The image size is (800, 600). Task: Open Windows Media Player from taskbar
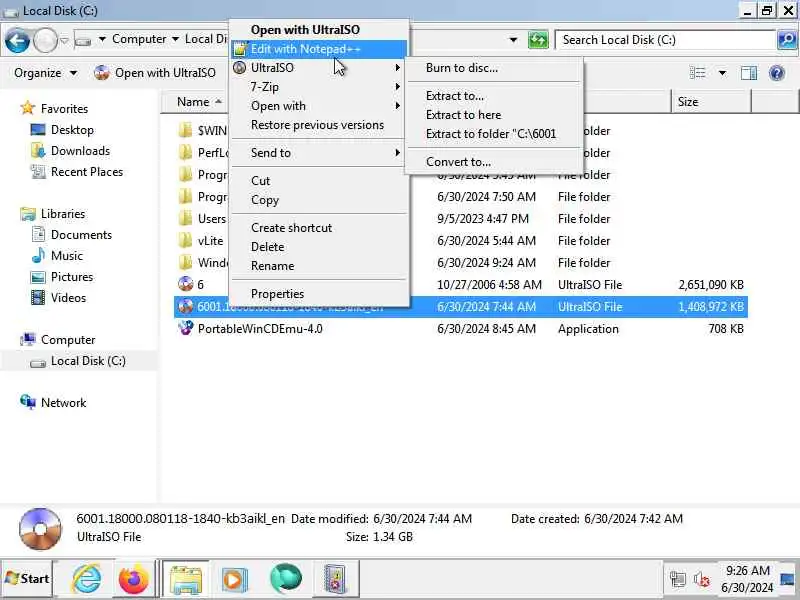pyautogui.click(x=234, y=579)
